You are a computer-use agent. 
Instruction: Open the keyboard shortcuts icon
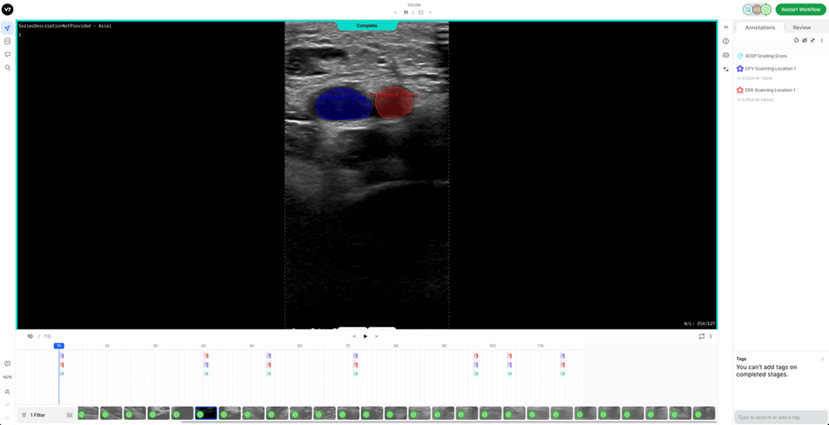[726, 55]
